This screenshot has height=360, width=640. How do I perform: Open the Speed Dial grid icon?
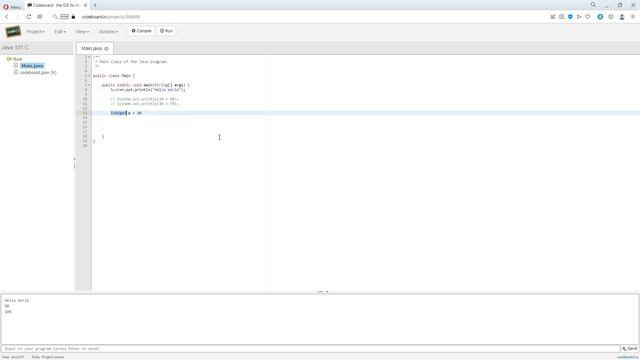coord(40,17)
